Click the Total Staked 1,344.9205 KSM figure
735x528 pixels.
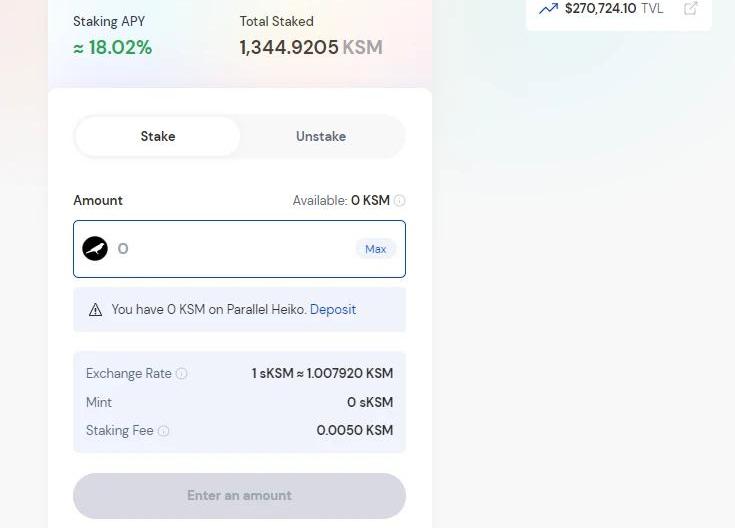coord(310,47)
